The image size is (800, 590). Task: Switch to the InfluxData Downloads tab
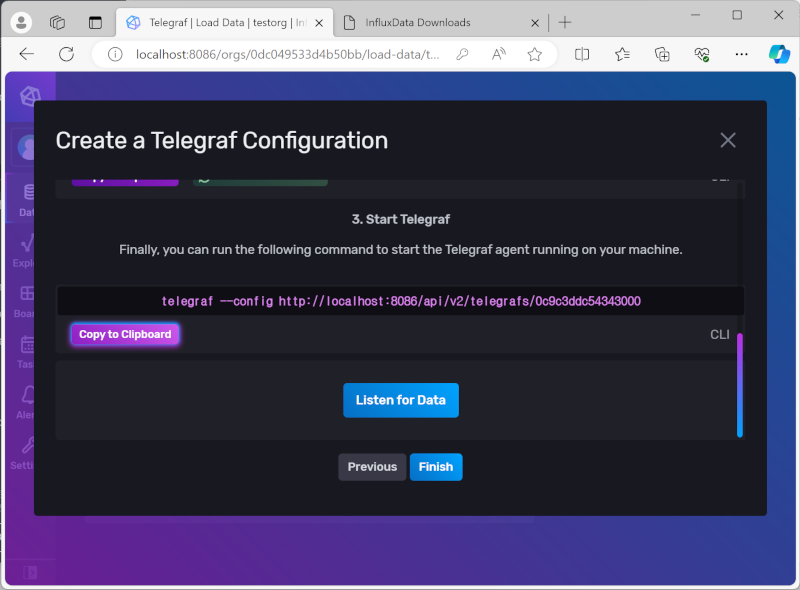tap(434, 22)
